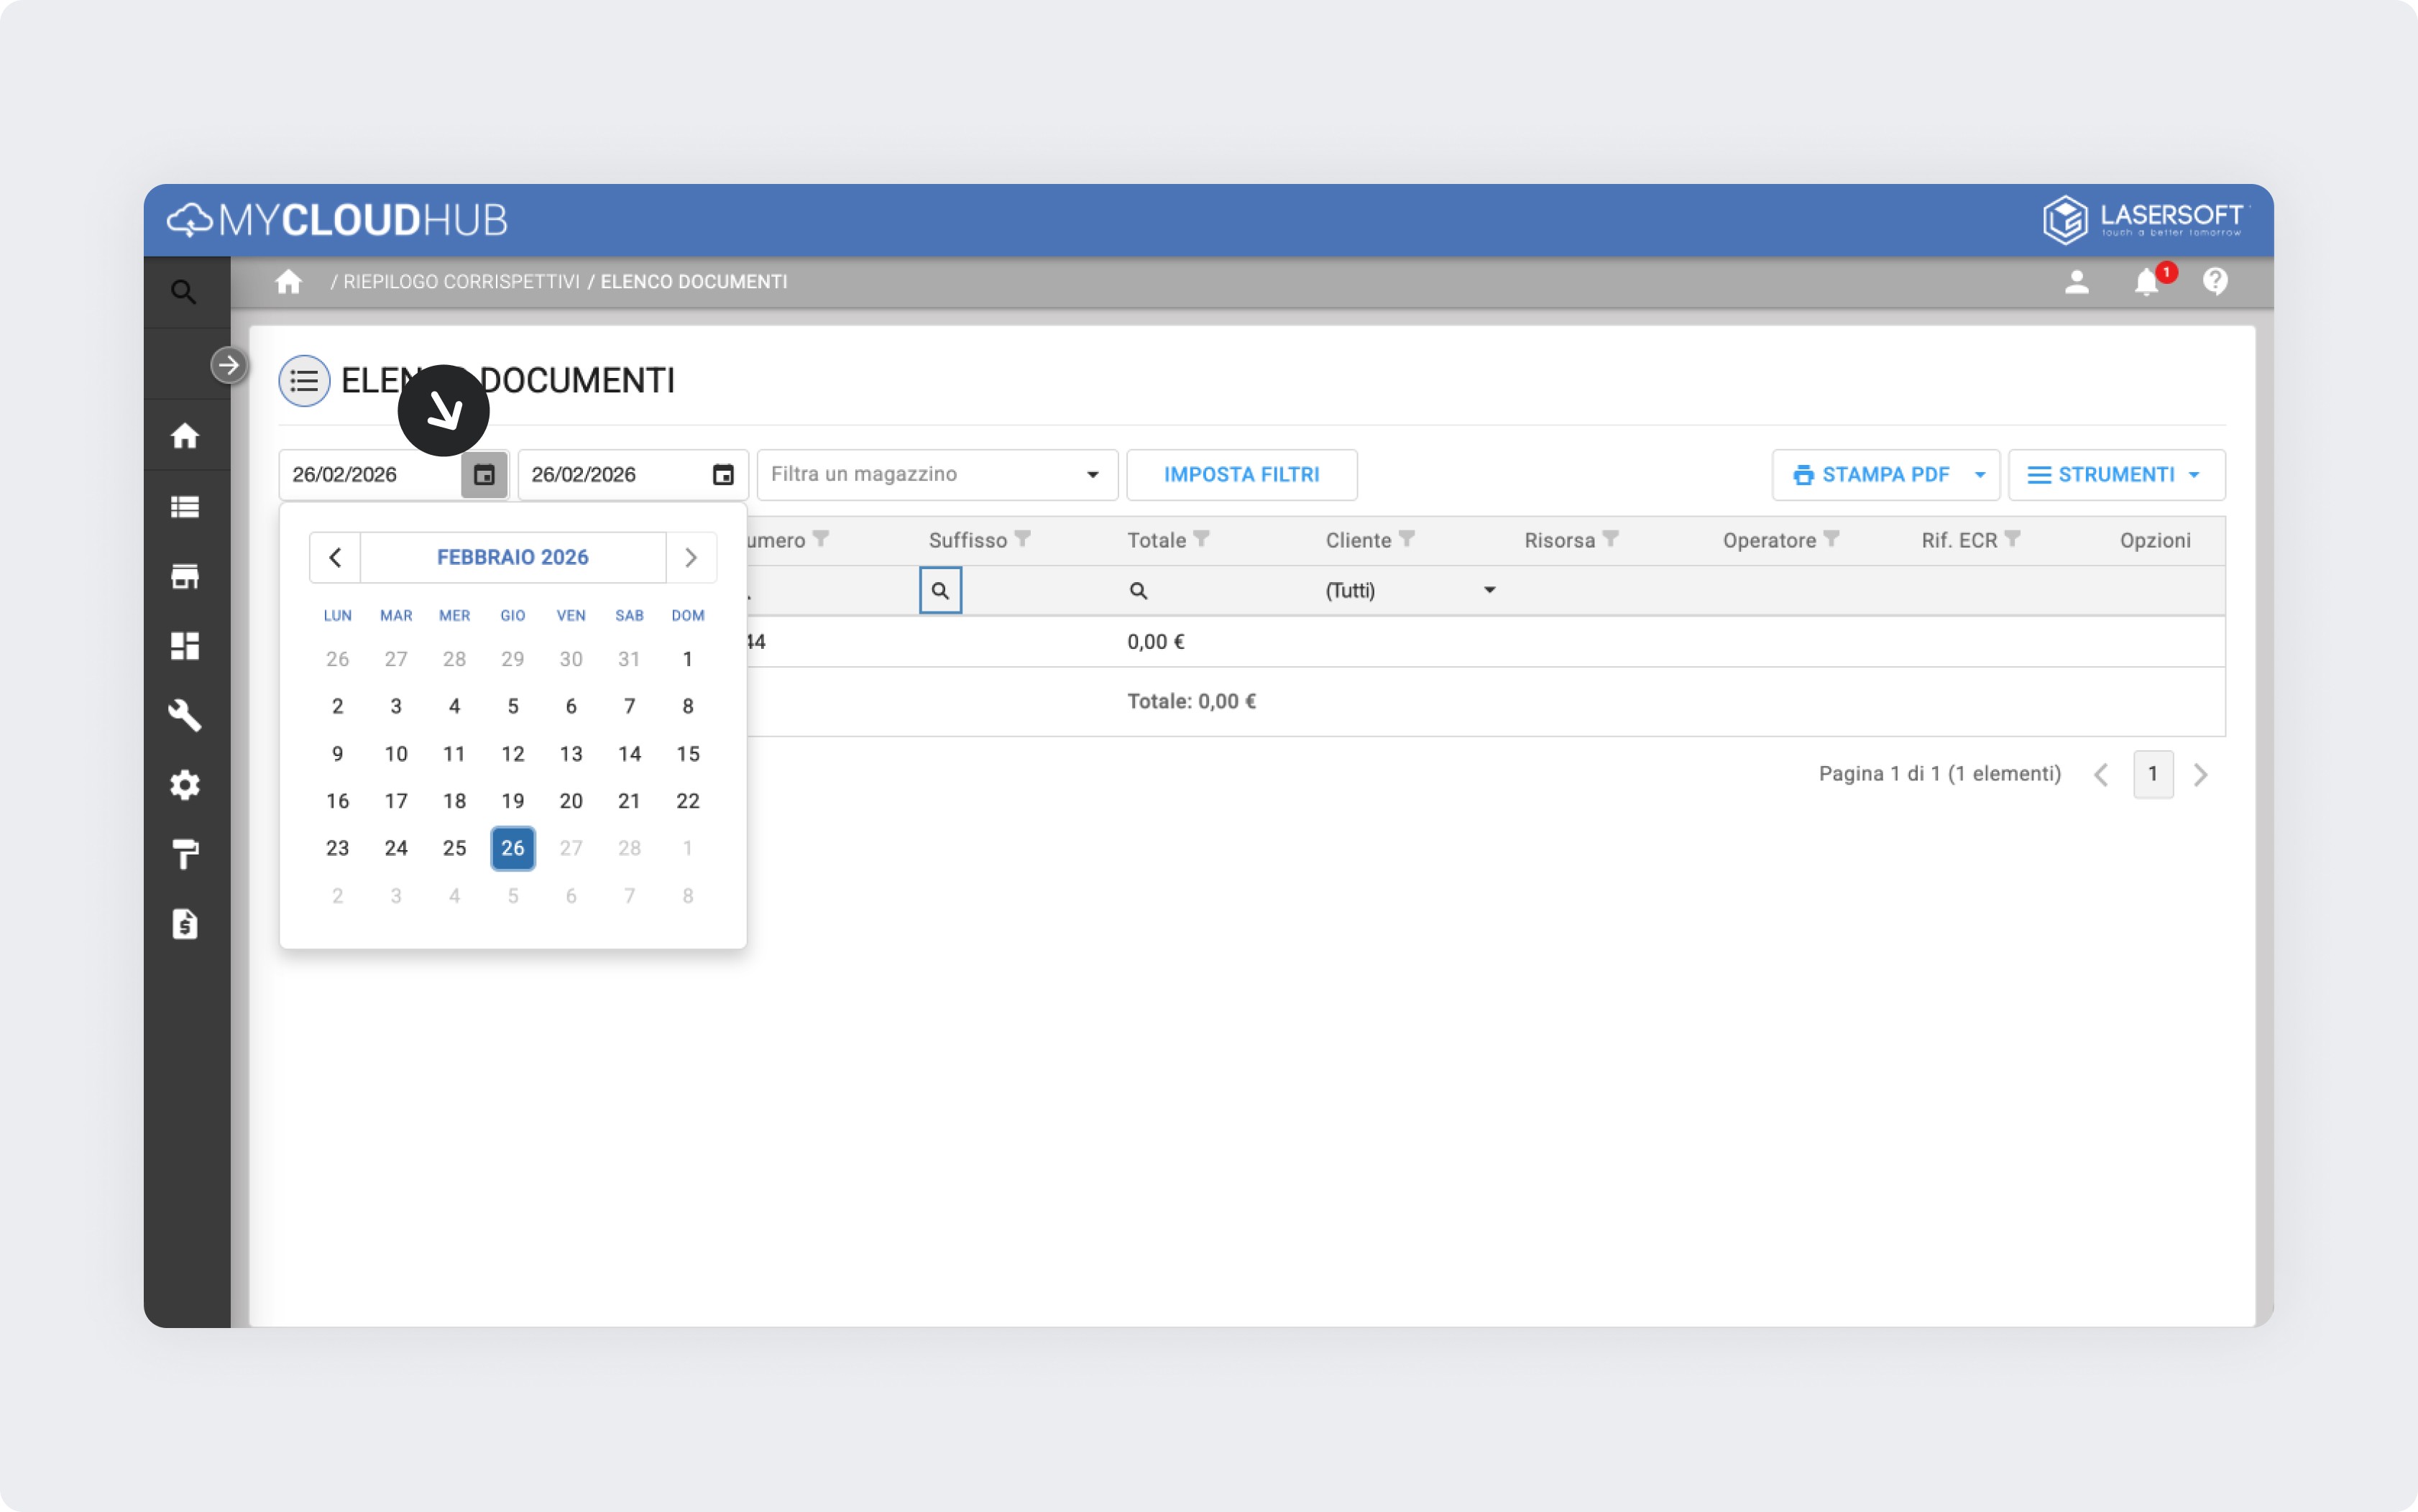Open the second date calendar picker
Screen dimensions: 2418x1512
click(723, 475)
